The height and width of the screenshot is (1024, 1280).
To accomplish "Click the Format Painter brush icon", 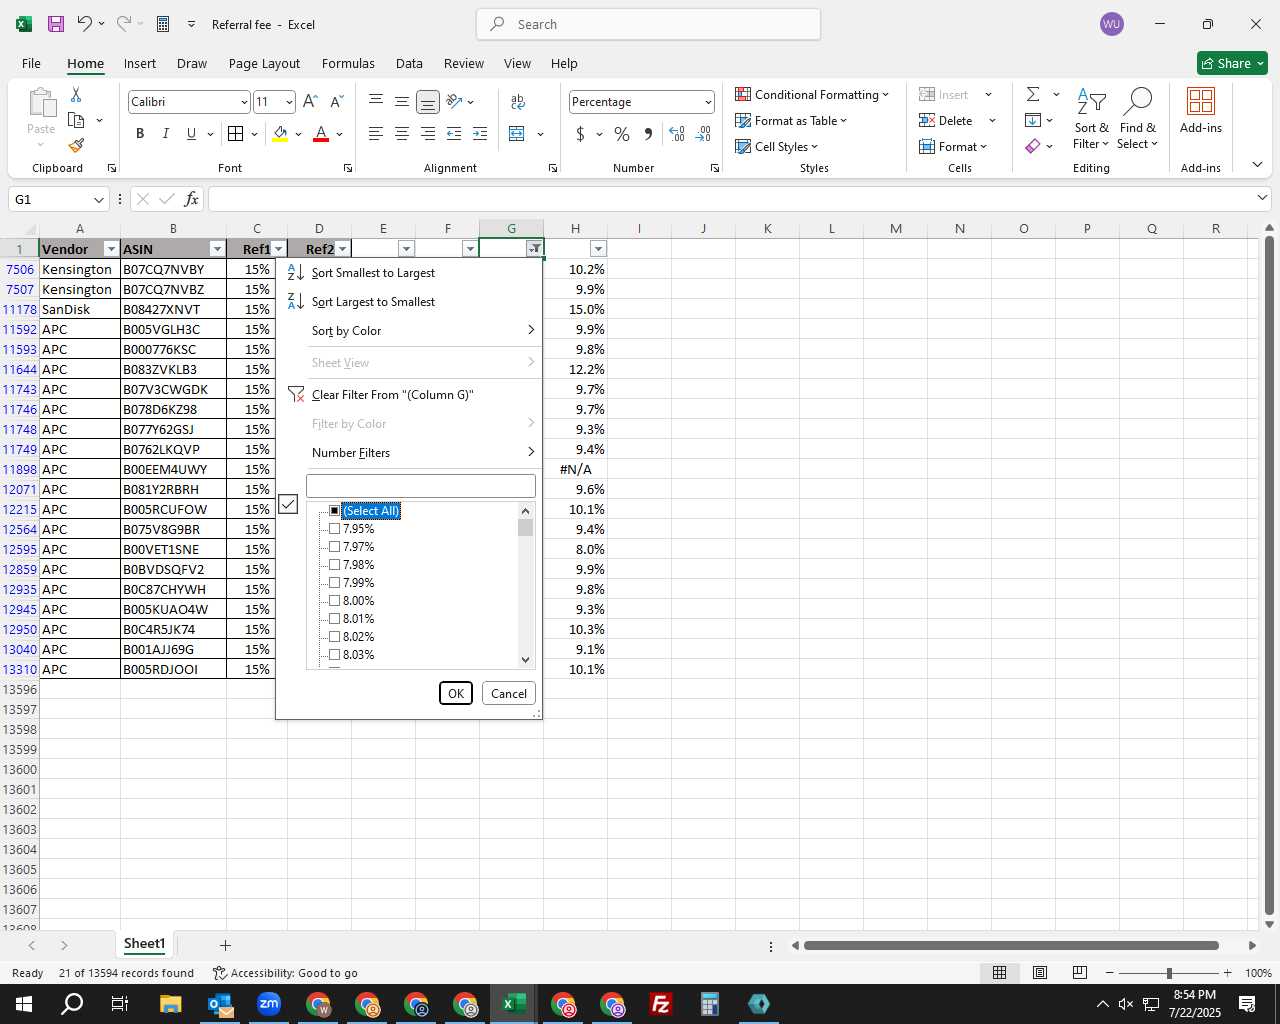I will pyautogui.click(x=76, y=146).
